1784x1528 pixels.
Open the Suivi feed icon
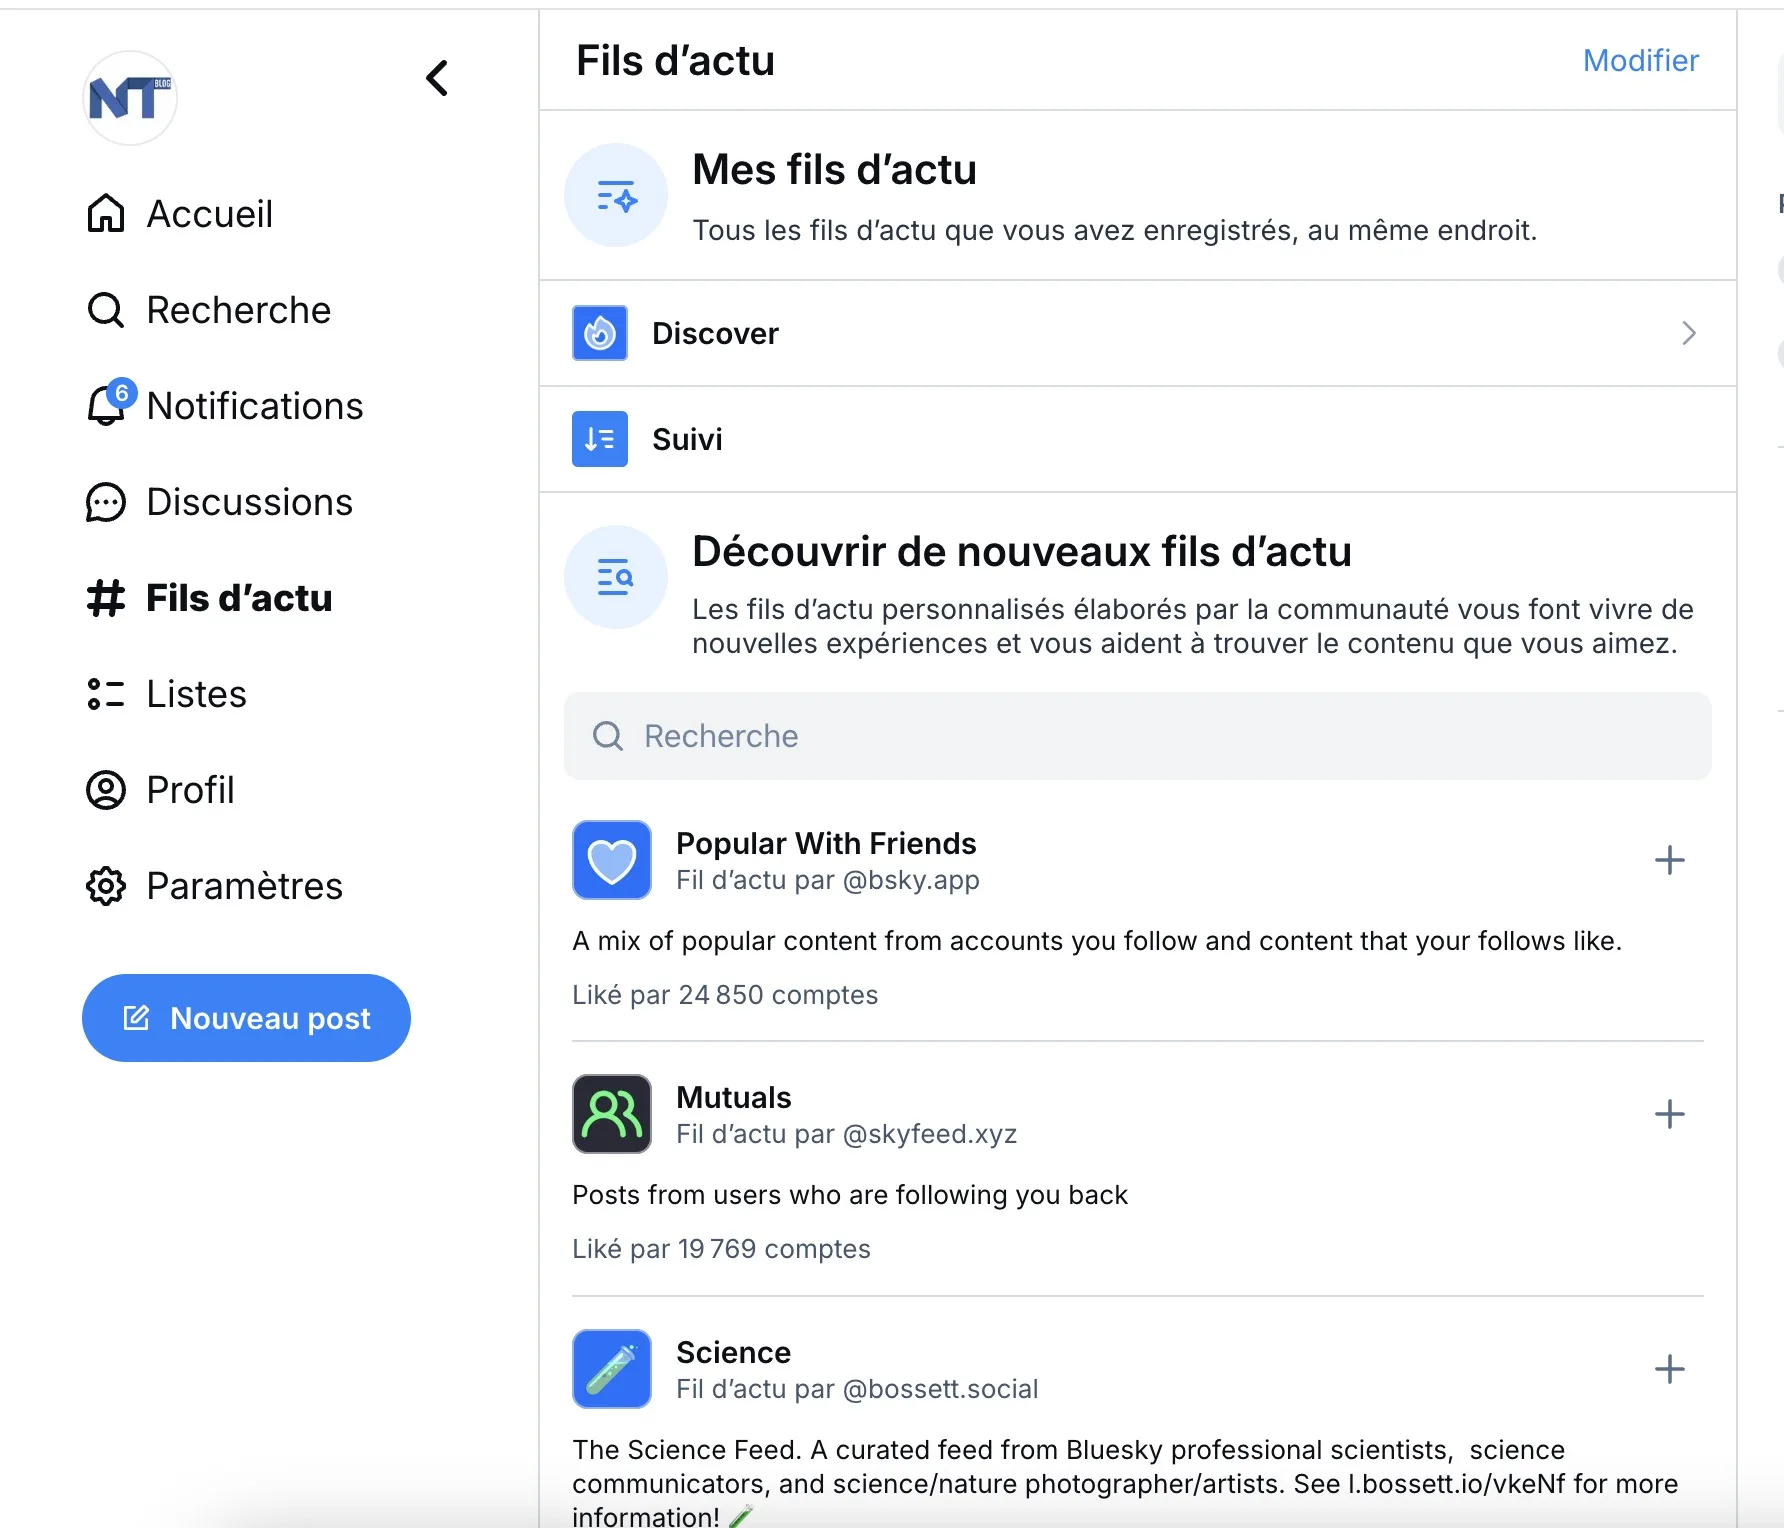coord(599,439)
